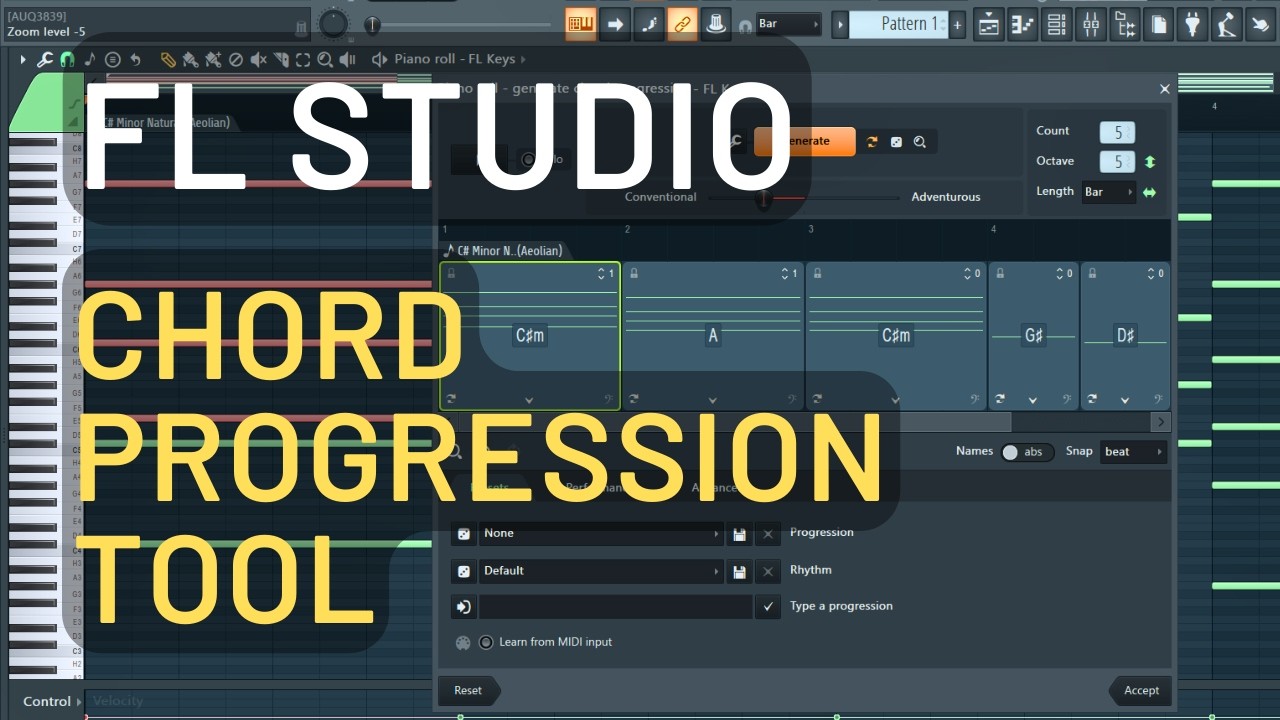Expand the D♯ chord options chevron
The image size is (1280, 720).
(1125, 400)
